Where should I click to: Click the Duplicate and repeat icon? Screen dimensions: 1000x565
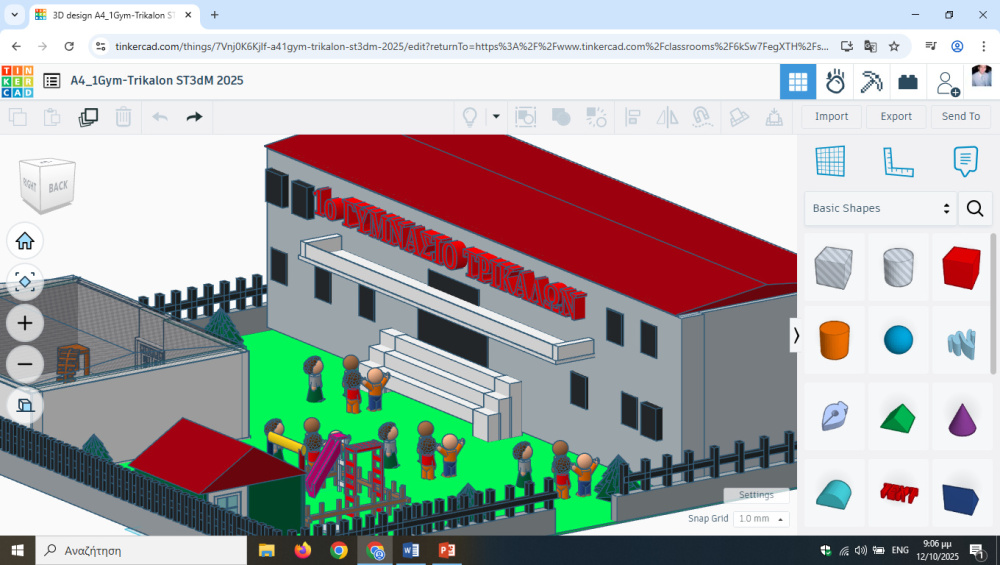(x=88, y=117)
